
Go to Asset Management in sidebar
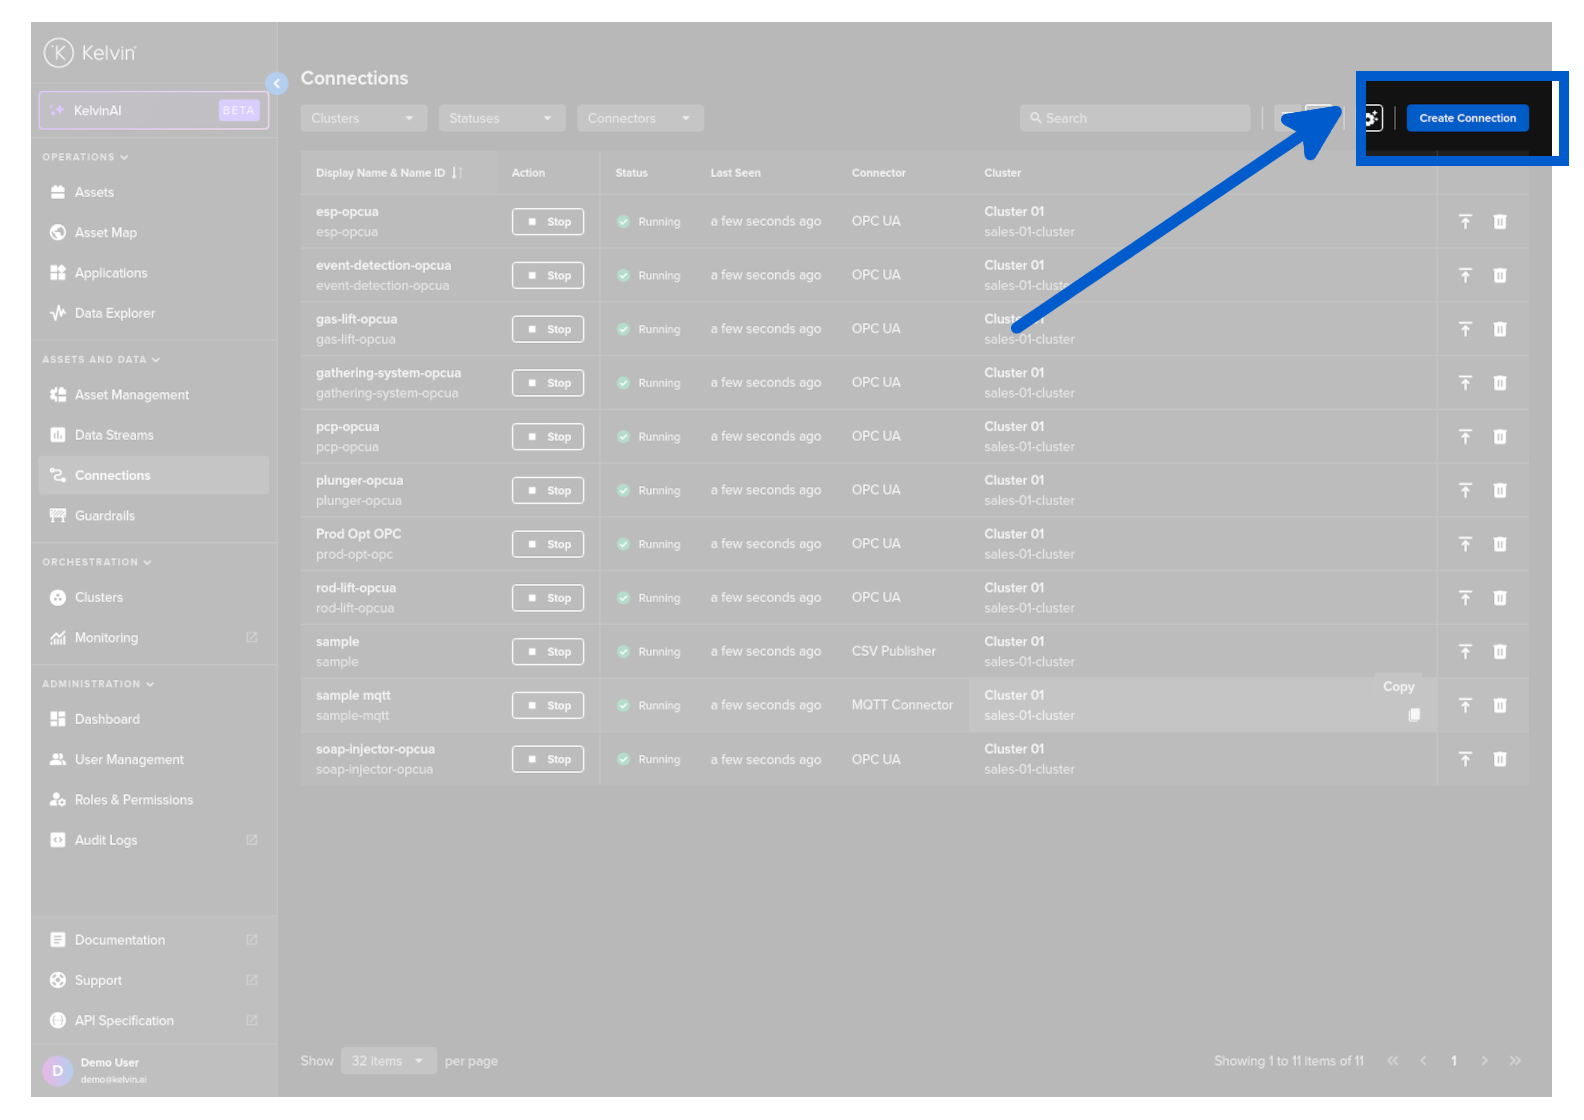coord(131,395)
